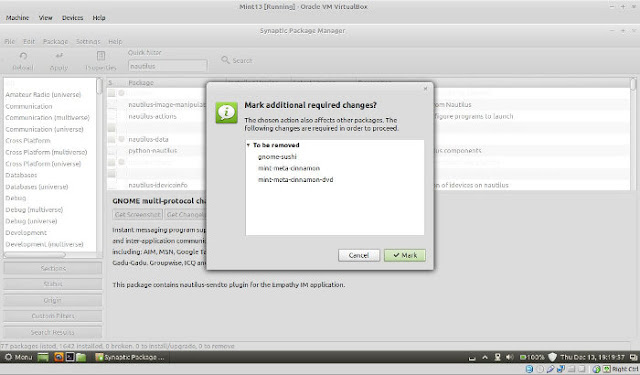This screenshot has height=375, width=640.
Task: Click the Search magnifier icon
Action: (225, 60)
